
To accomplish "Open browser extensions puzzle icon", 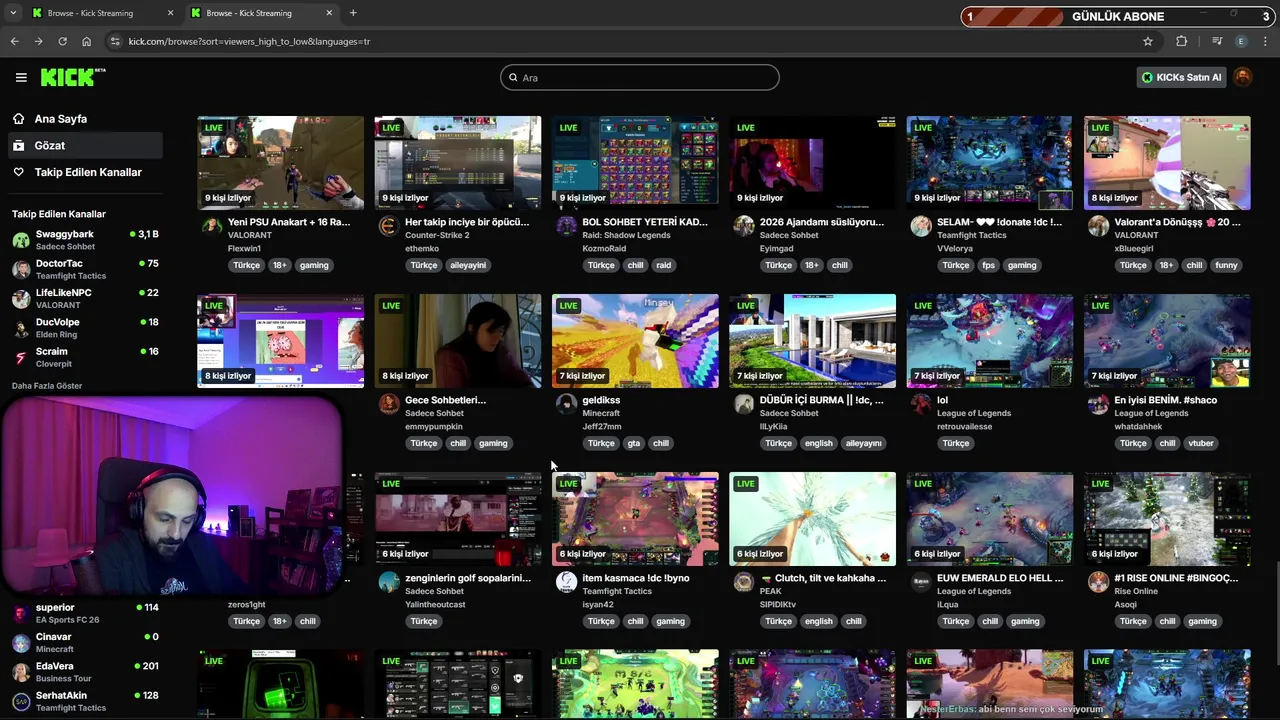I will tap(1182, 41).
